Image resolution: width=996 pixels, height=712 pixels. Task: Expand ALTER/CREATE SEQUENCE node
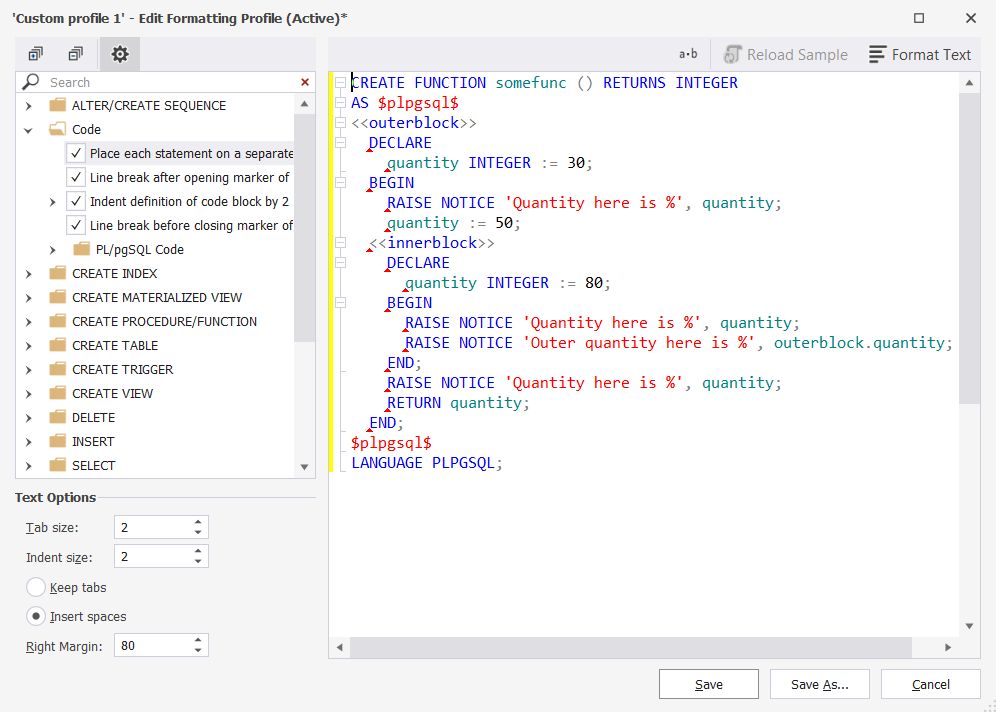(x=29, y=105)
